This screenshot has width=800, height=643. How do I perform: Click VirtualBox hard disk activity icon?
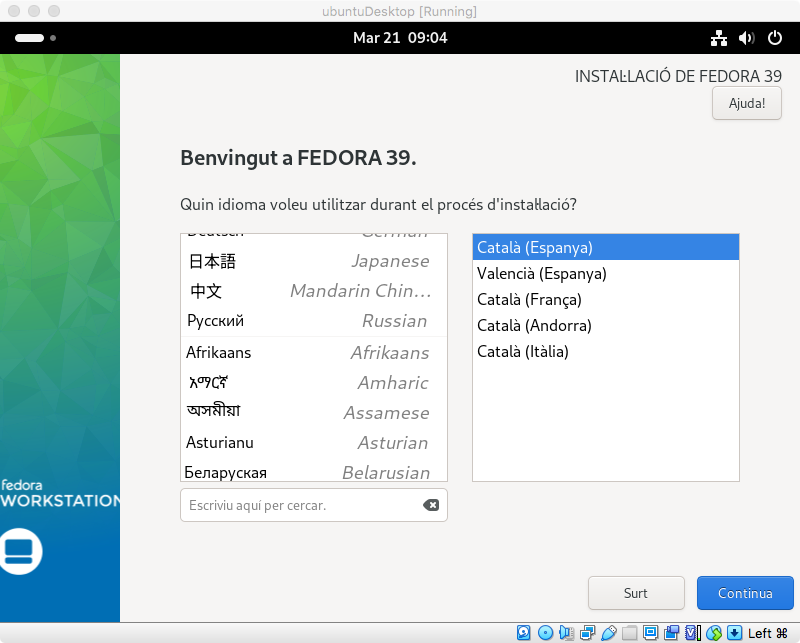(x=523, y=633)
